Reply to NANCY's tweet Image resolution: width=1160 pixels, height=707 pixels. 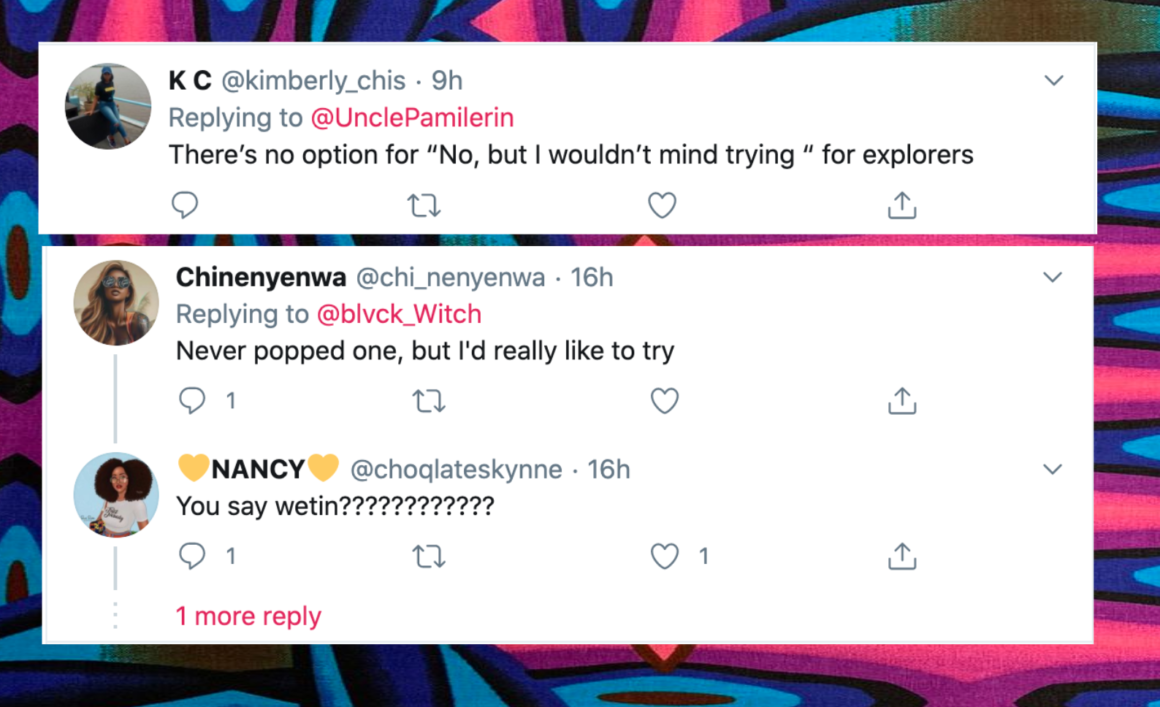(x=192, y=556)
